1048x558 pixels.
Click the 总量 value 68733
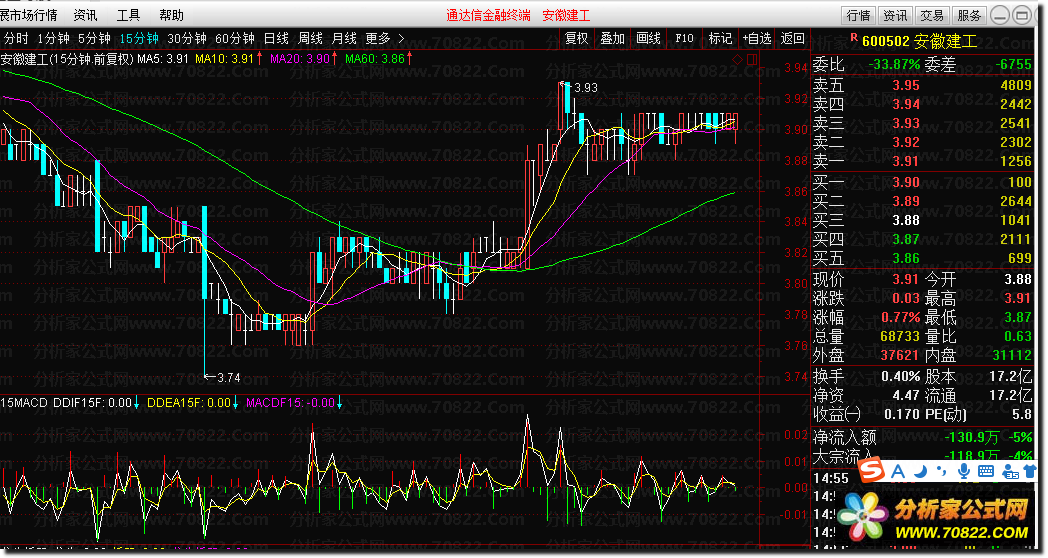pyautogui.click(x=900, y=336)
